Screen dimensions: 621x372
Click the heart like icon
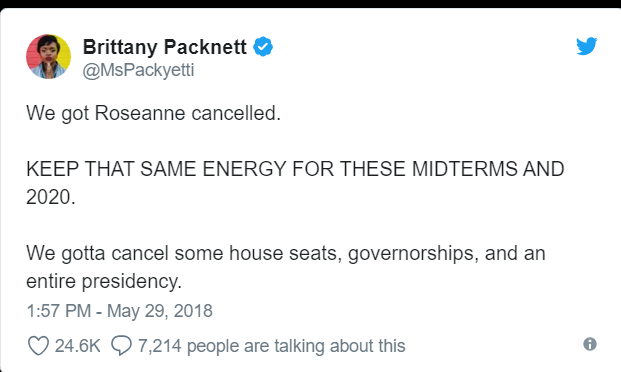tap(38, 345)
